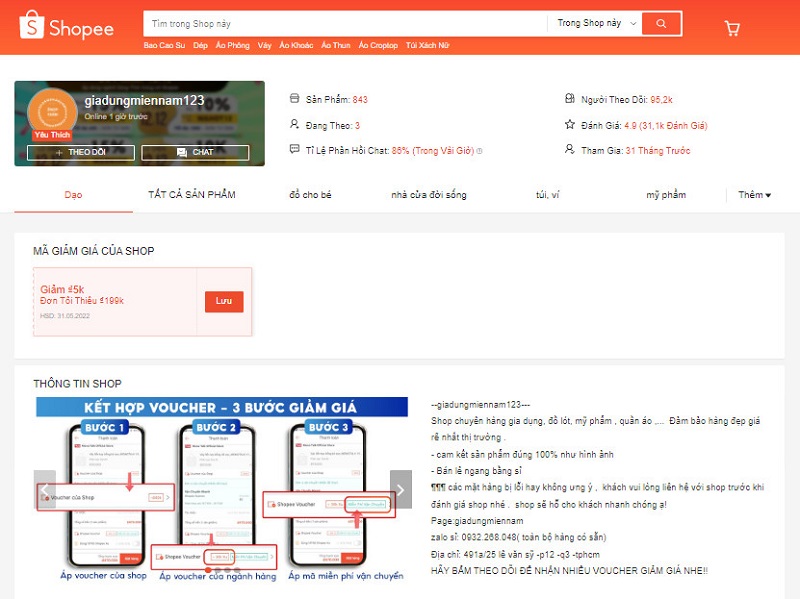Click the Áo Croptop suggested keyword
This screenshot has height=599, width=800.
(377, 46)
